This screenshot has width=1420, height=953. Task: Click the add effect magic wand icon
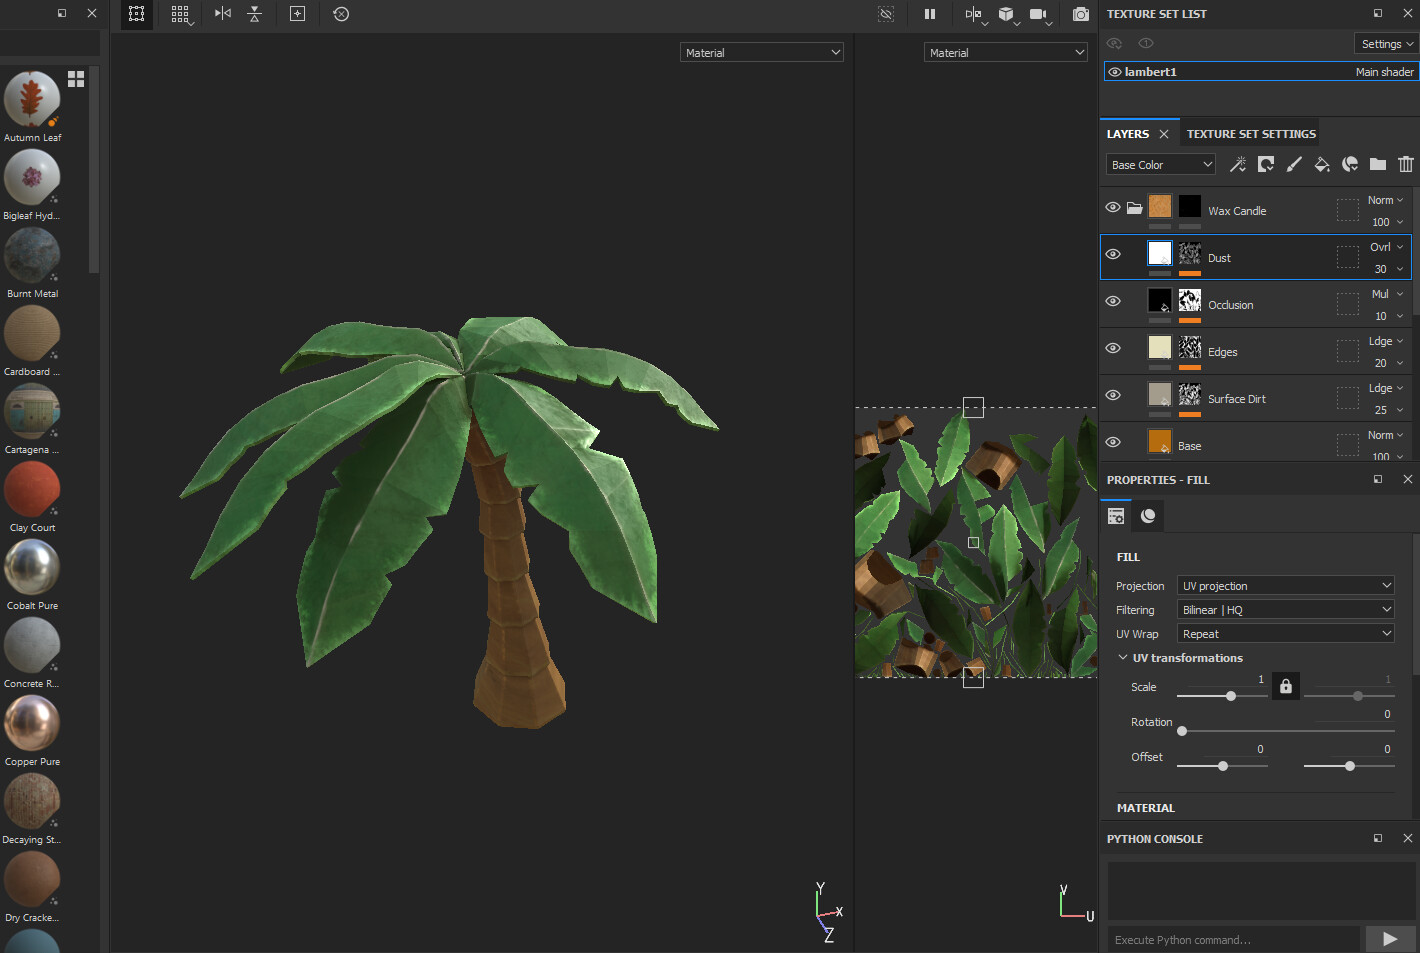coord(1238,165)
